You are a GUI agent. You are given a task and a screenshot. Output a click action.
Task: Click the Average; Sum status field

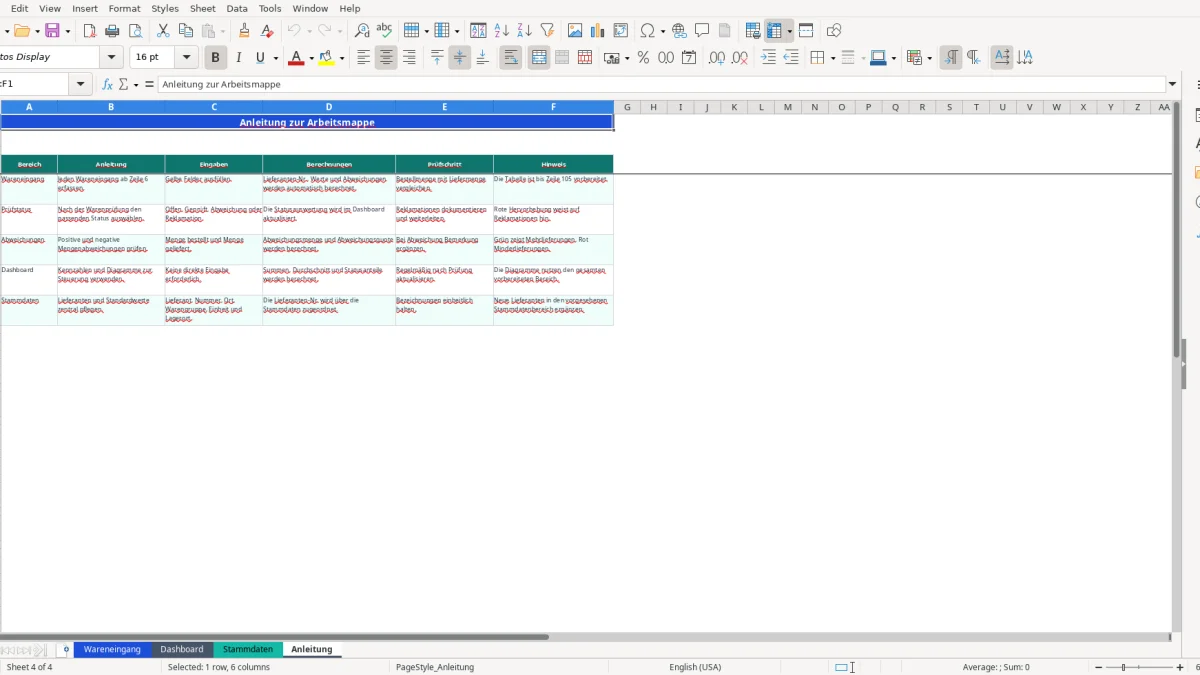tap(996, 667)
